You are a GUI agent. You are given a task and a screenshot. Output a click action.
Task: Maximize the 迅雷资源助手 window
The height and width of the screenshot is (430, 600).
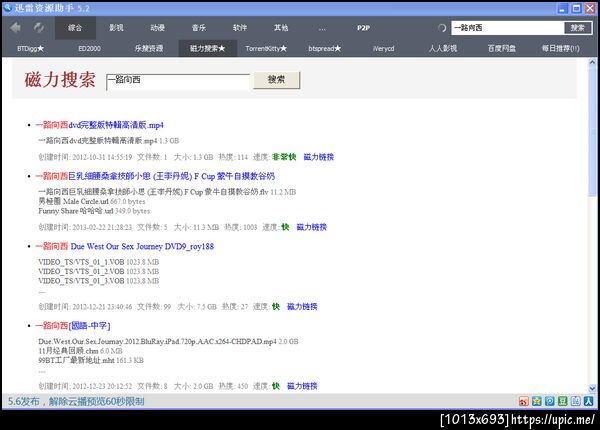576,8
